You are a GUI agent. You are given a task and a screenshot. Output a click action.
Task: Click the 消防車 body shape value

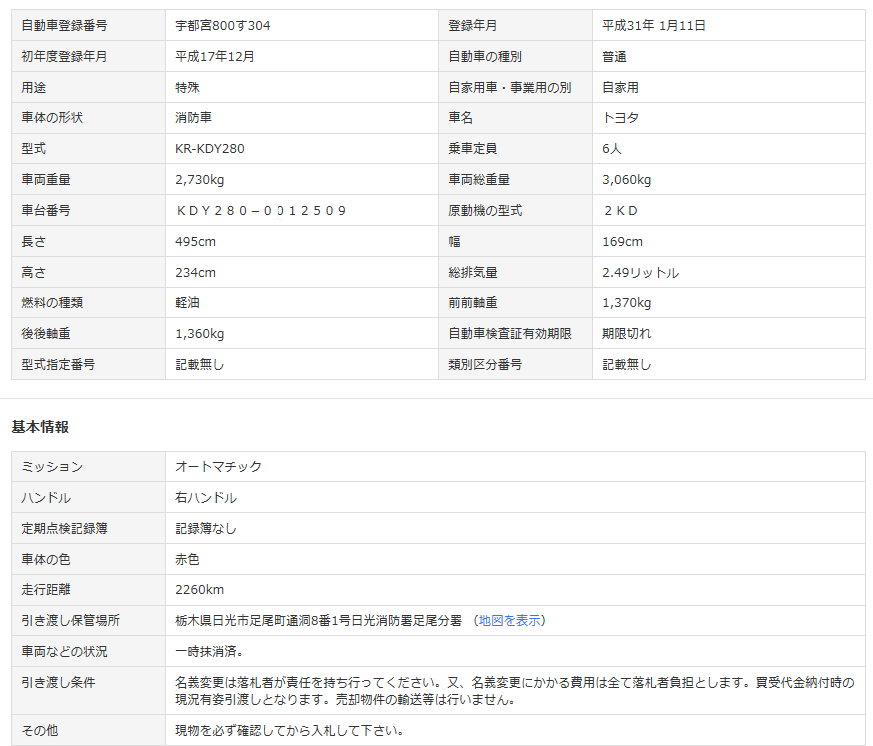click(193, 118)
